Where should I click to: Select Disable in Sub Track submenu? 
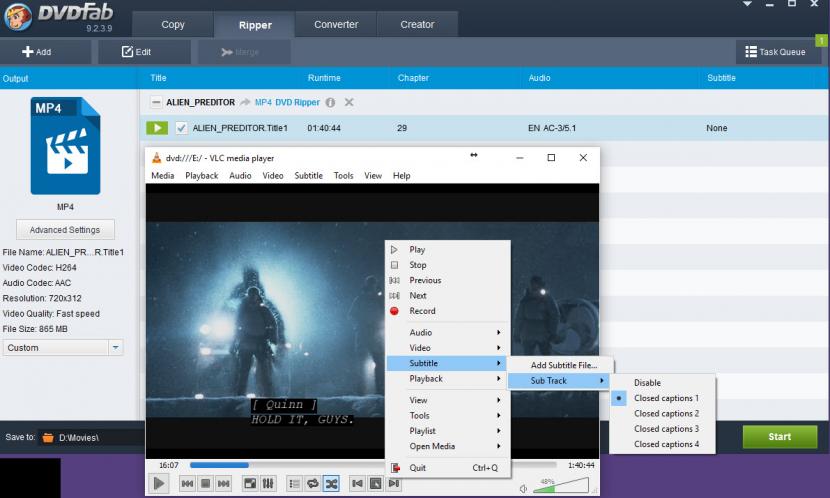pyautogui.click(x=647, y=382)
